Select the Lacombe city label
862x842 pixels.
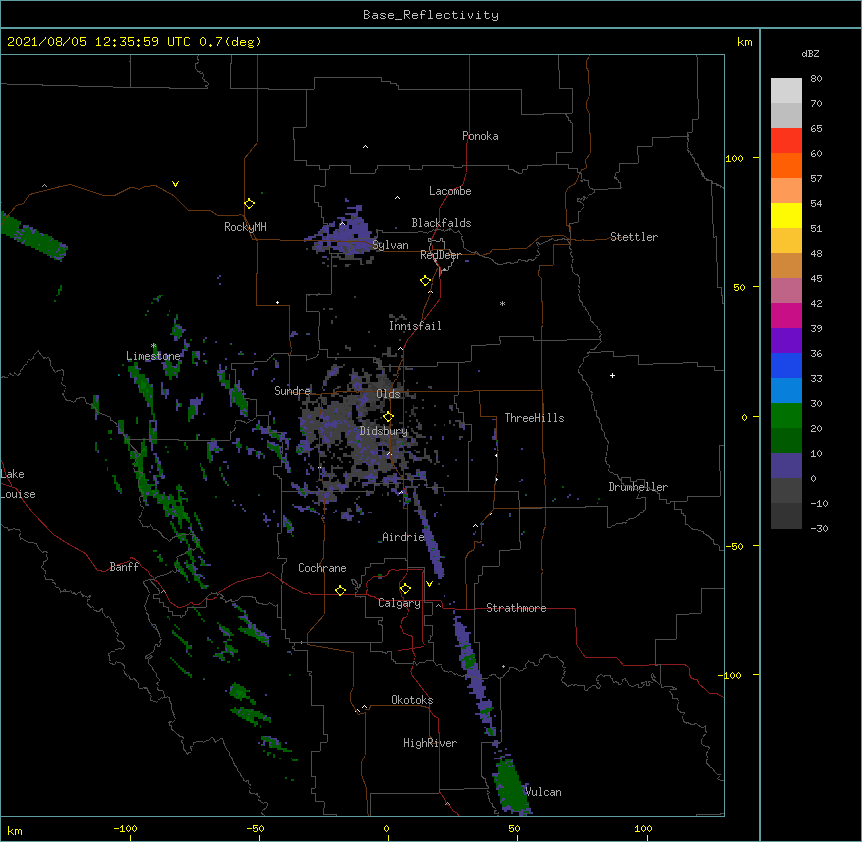450,191
